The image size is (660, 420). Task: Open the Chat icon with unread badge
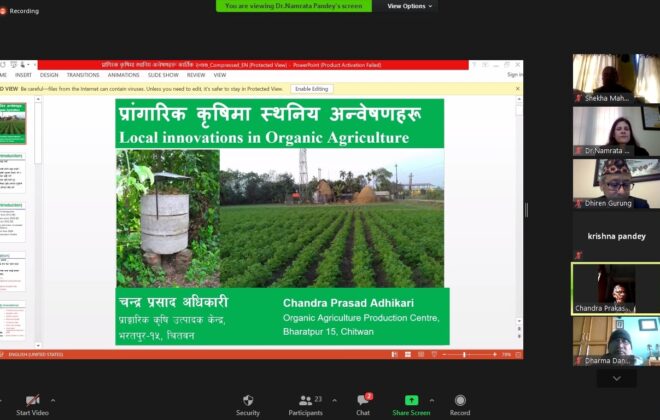coord(363,399)
